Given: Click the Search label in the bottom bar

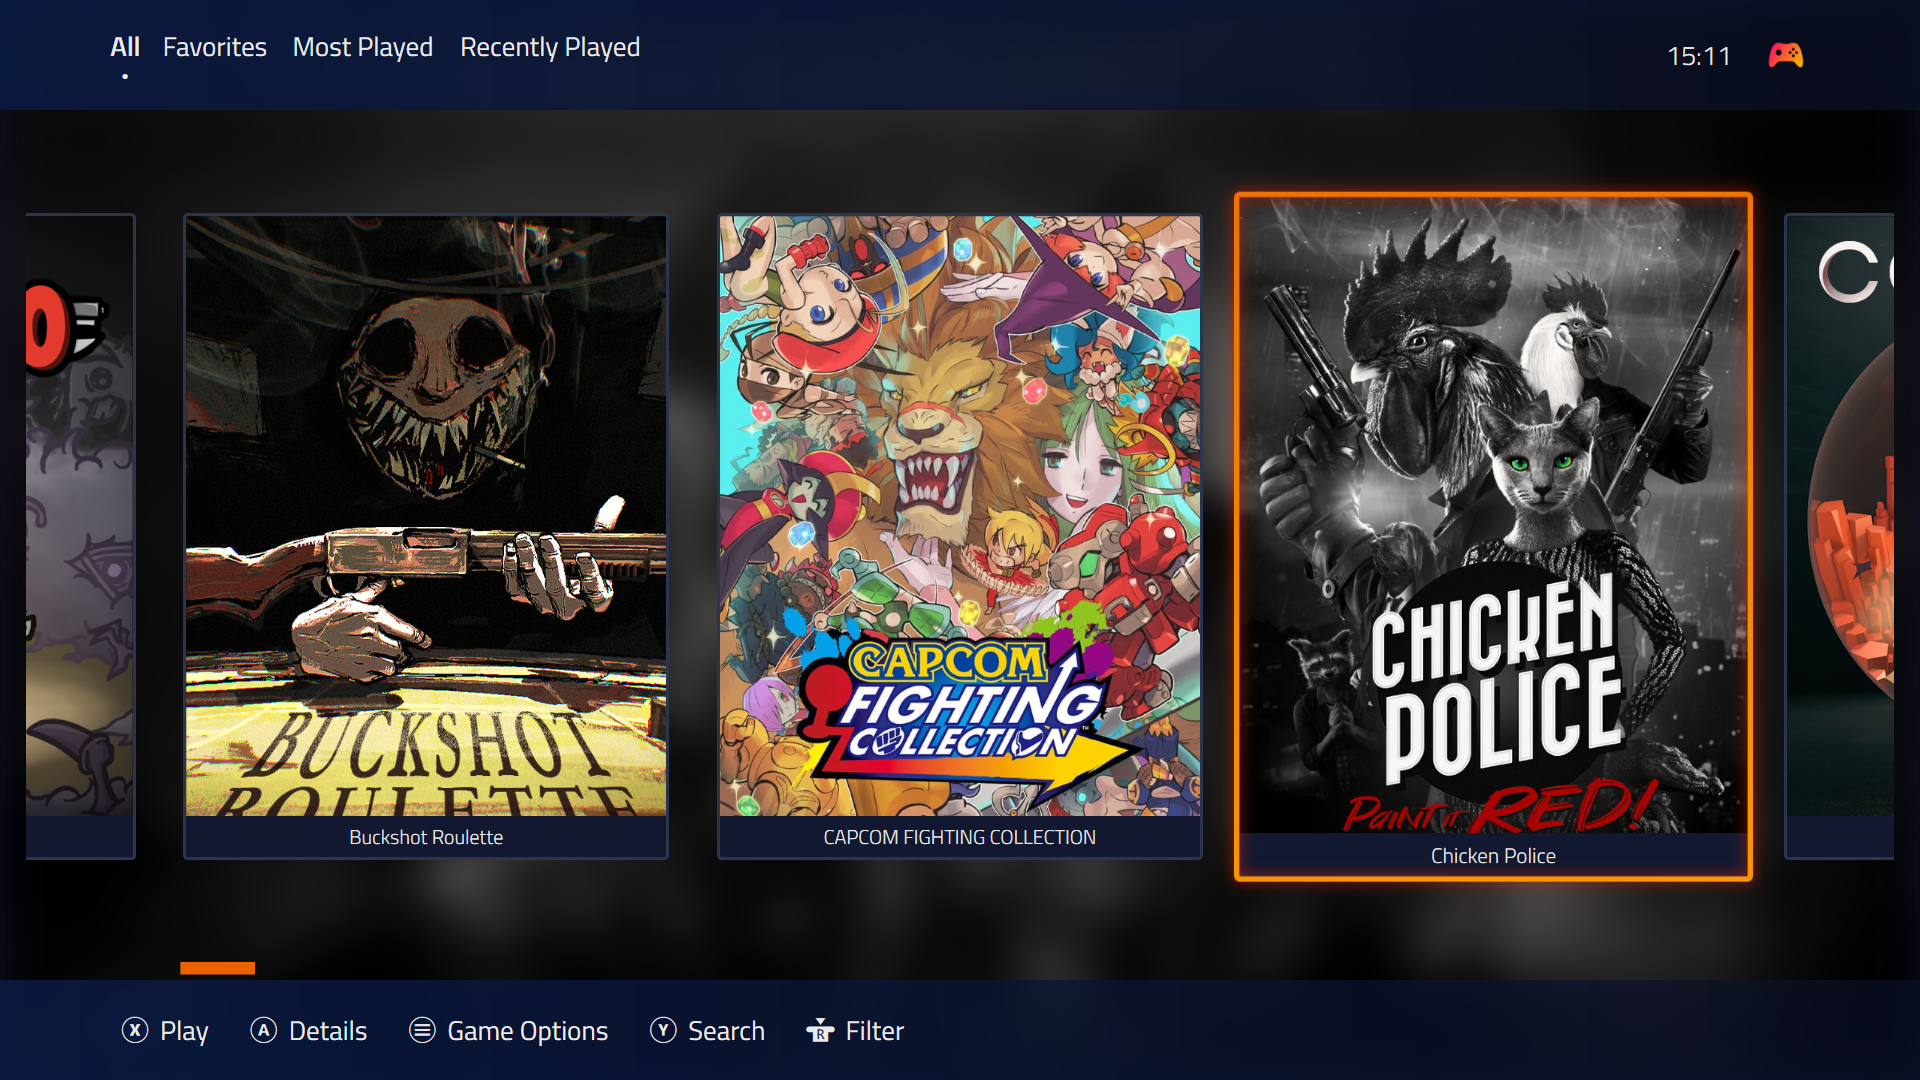Looking at the screenshot, I should pos(726,1030).
